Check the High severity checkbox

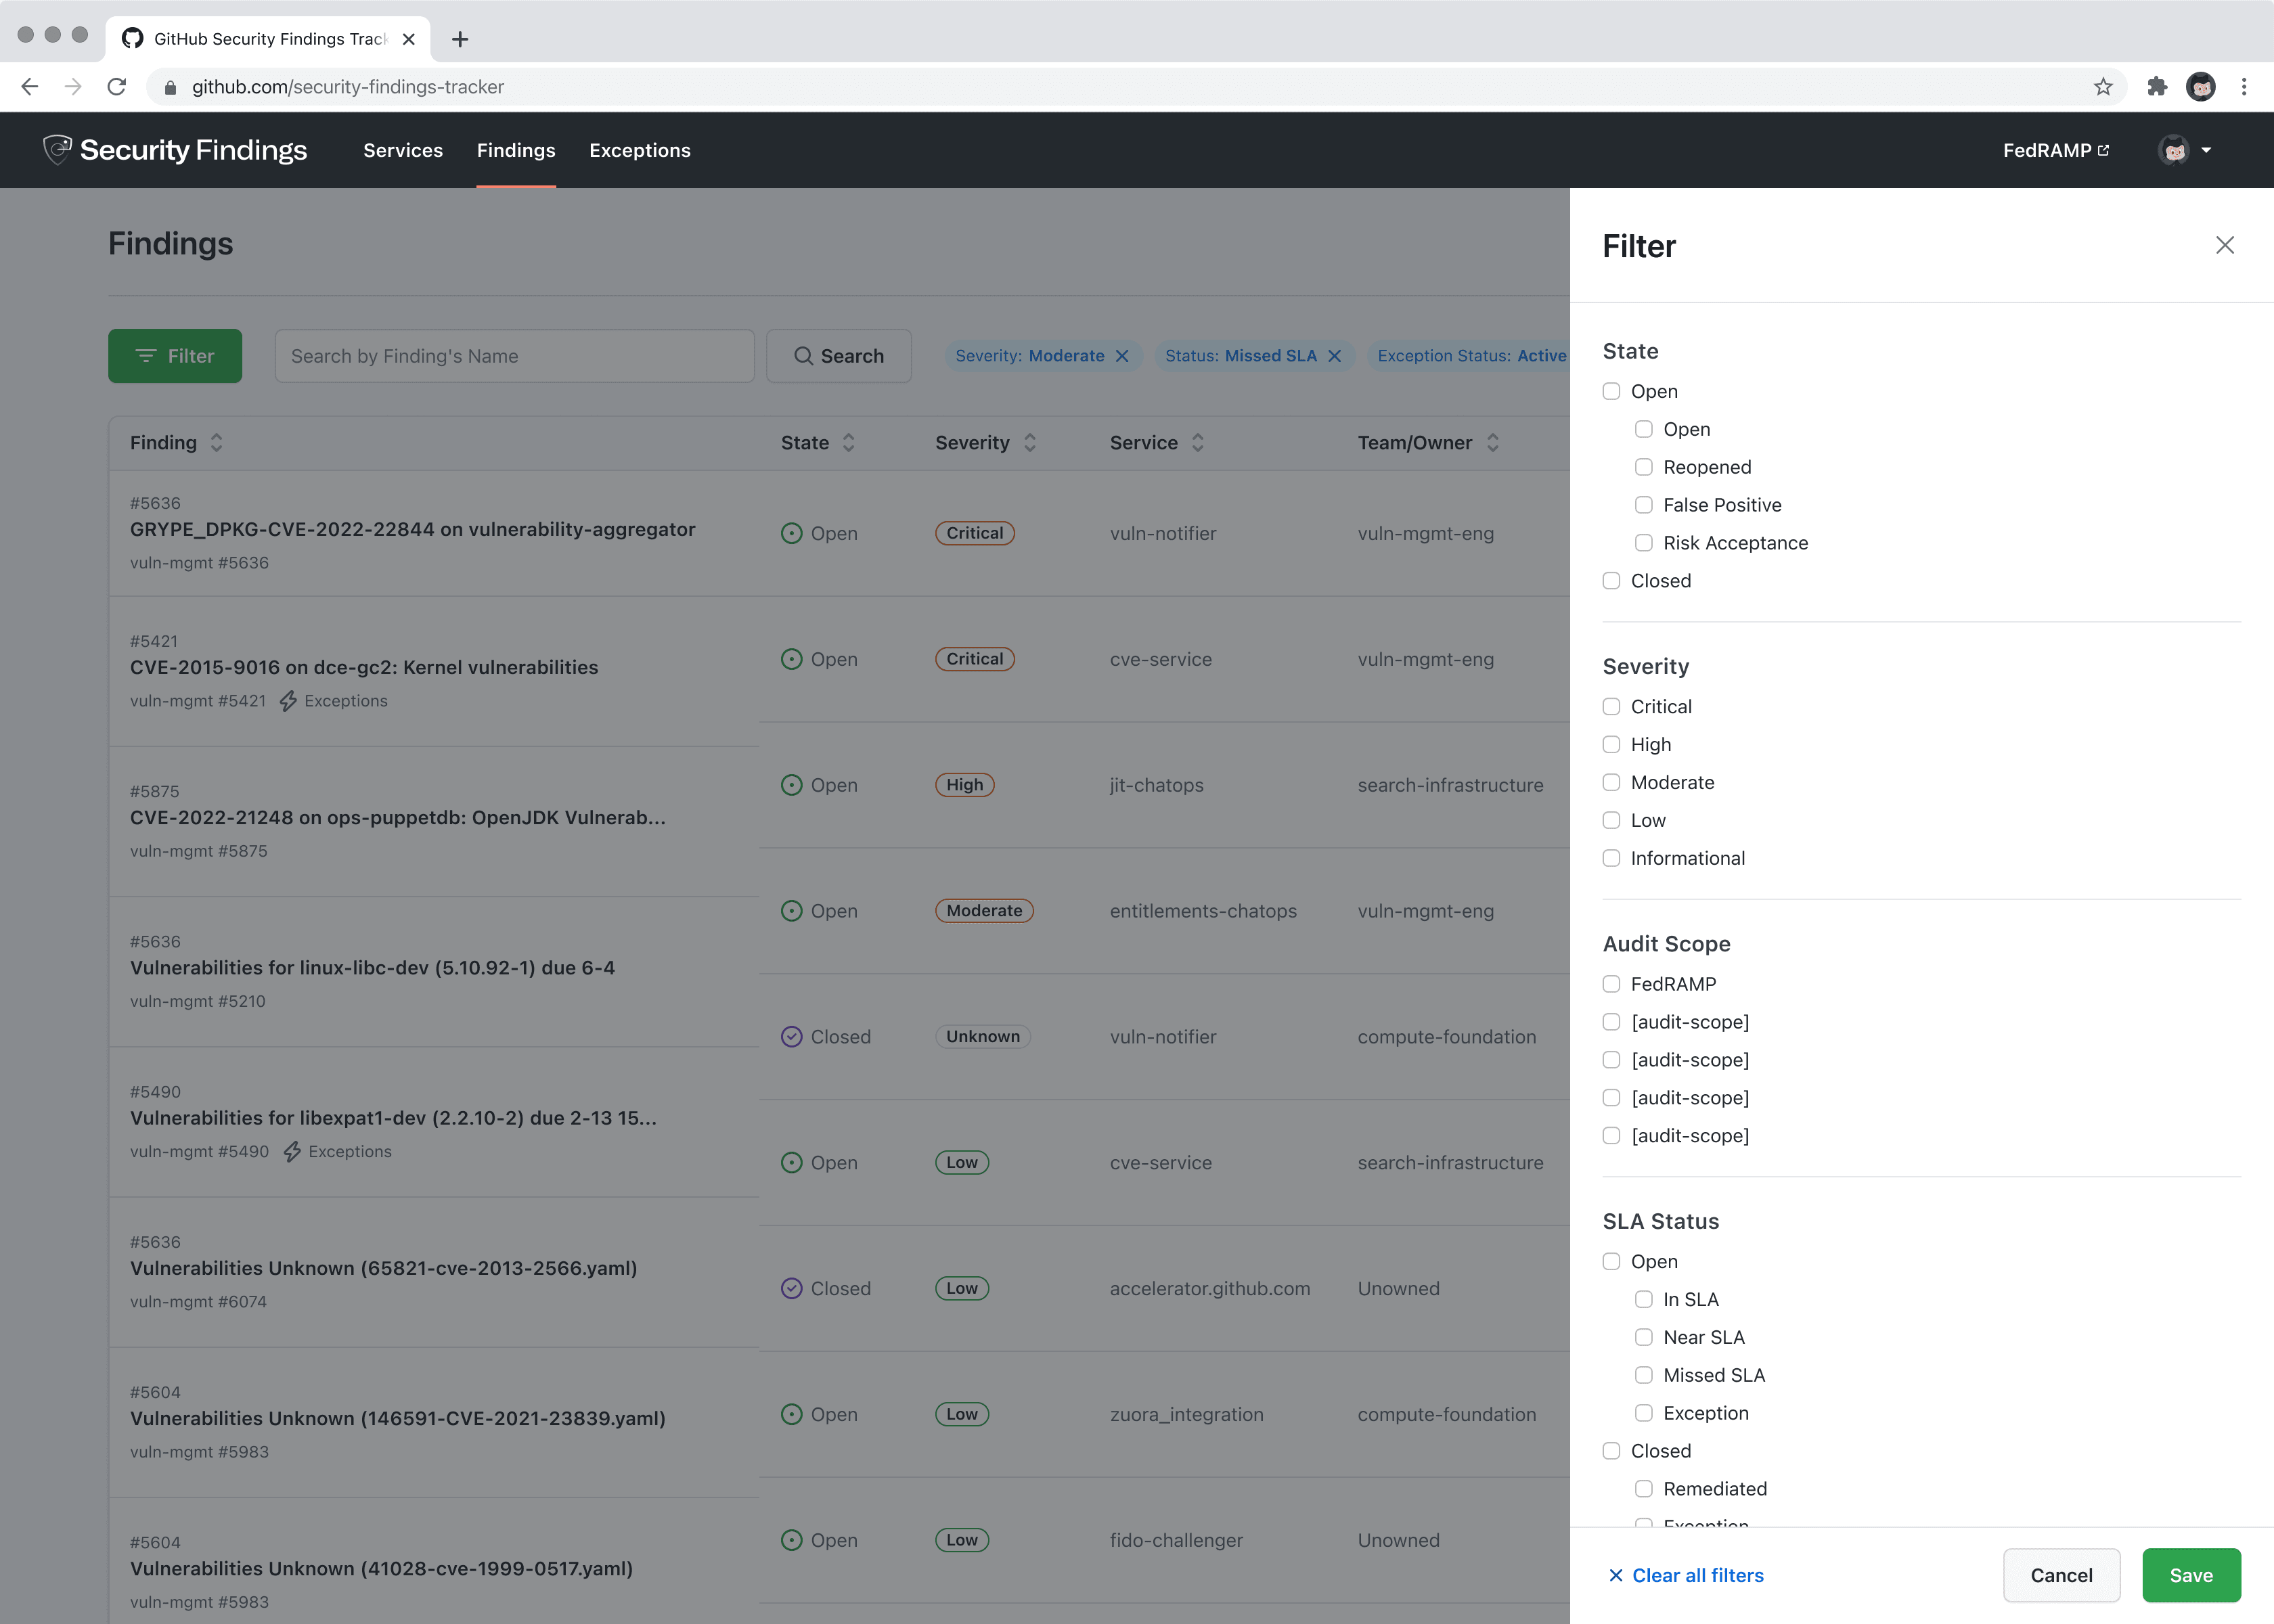click(x=1611, y=745)
